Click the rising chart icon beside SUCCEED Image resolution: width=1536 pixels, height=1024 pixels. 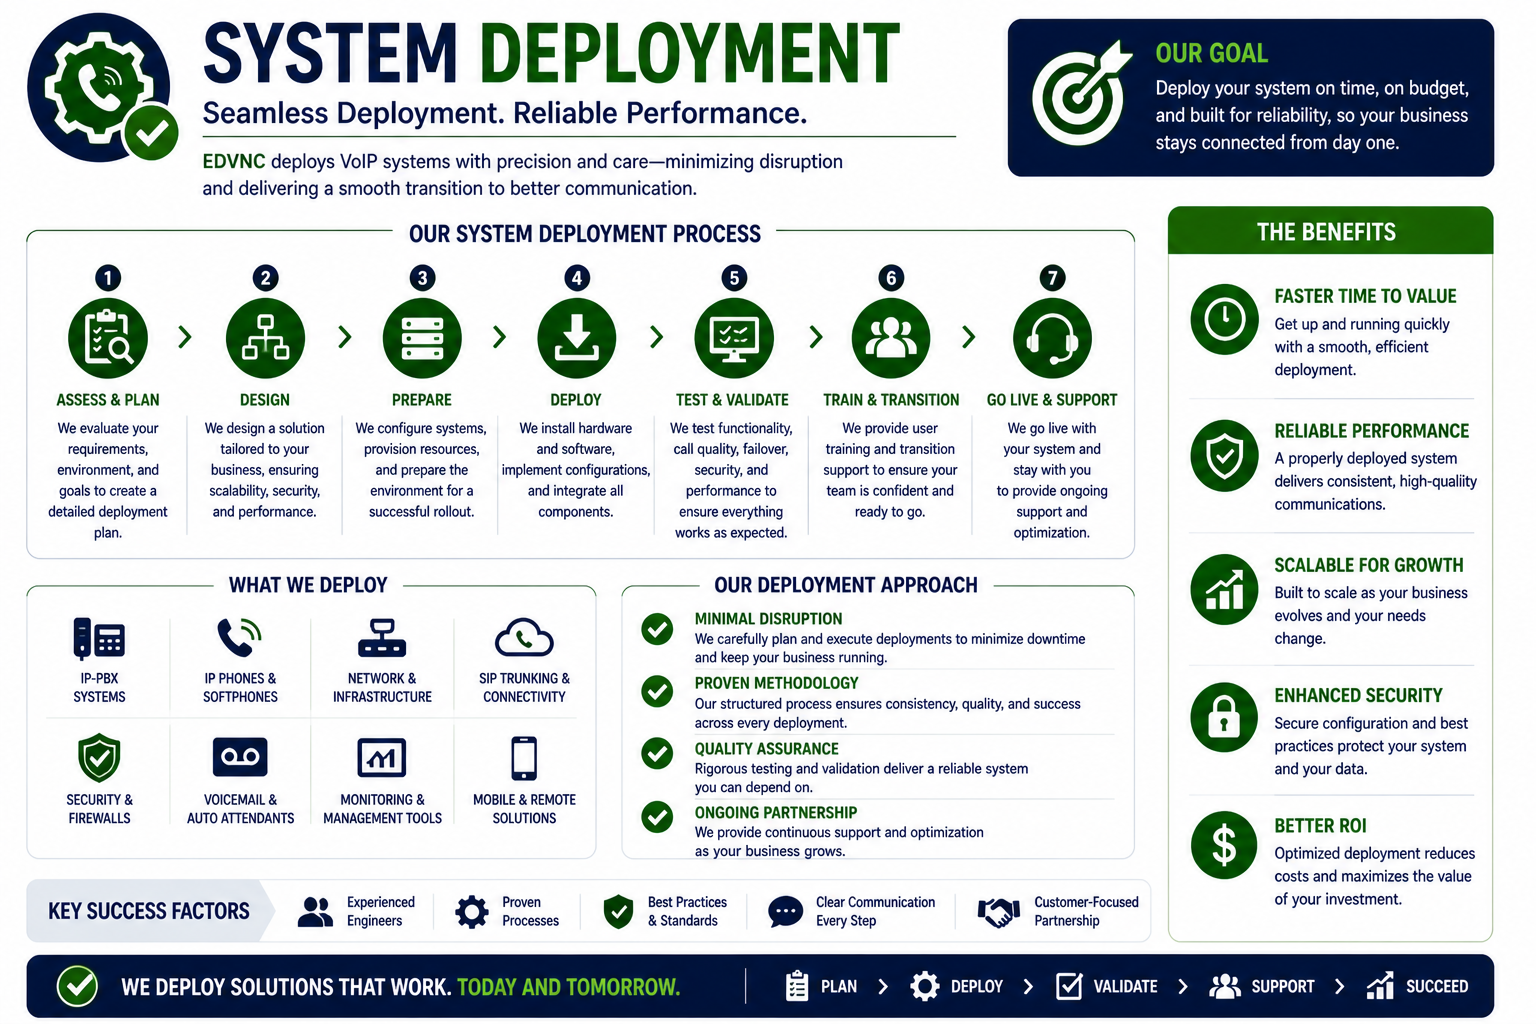coord(1380,986)
